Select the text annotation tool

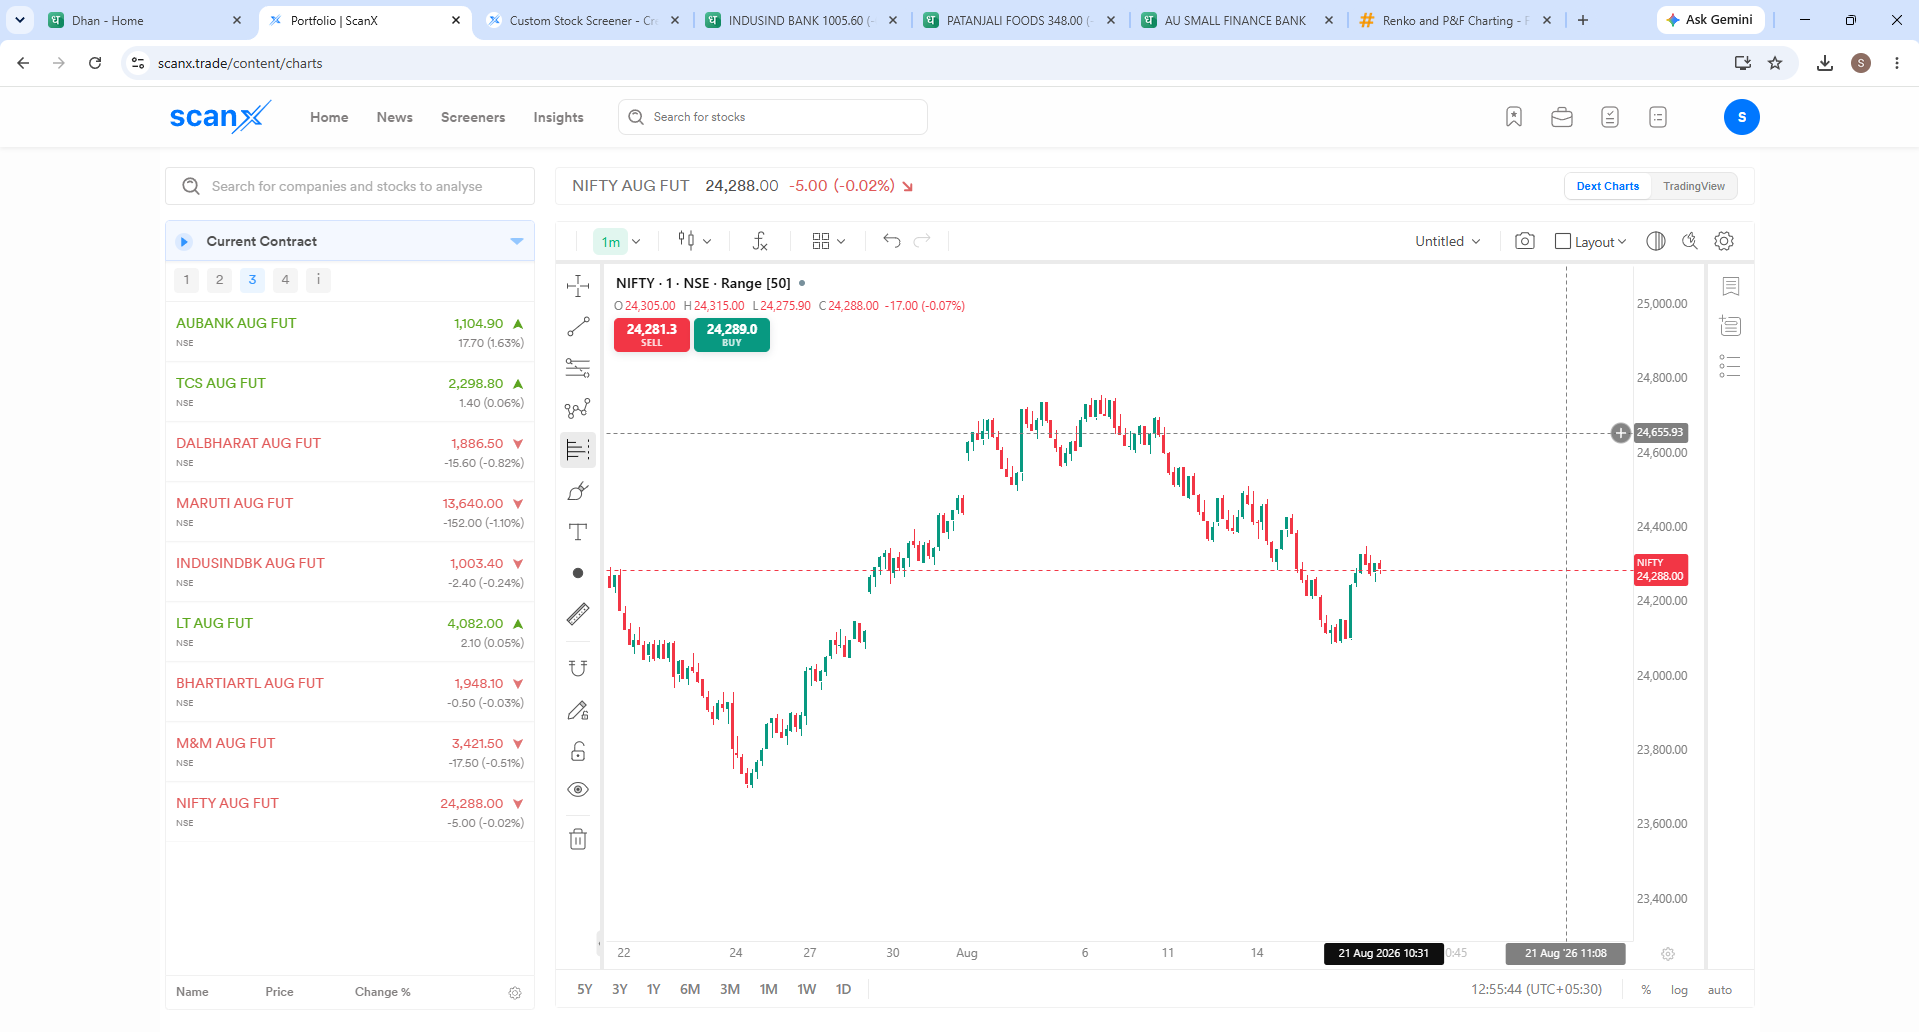click(578, 532)
